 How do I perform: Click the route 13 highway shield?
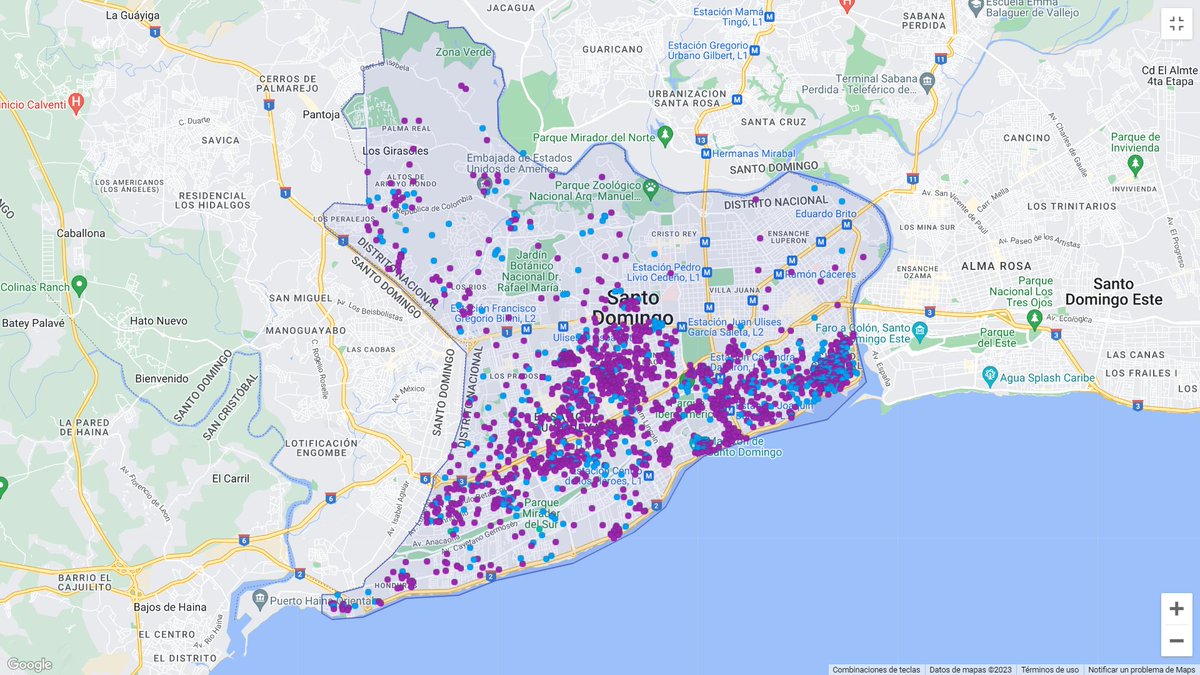point(701,139)
